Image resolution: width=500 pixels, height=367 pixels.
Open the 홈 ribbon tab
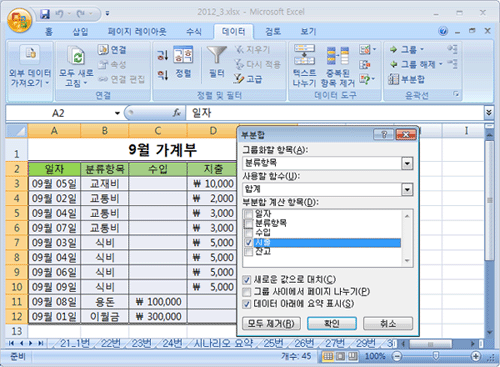[x=49, y=32]
